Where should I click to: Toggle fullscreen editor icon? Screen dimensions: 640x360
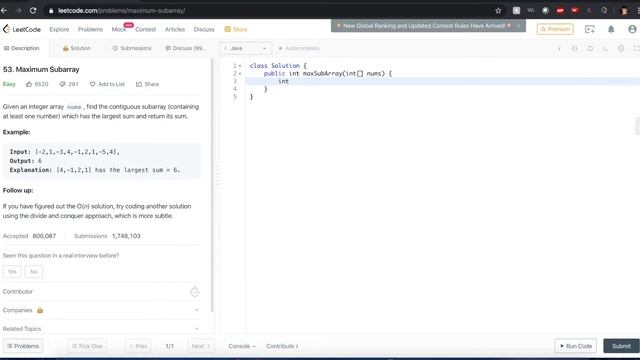[636, 48]
